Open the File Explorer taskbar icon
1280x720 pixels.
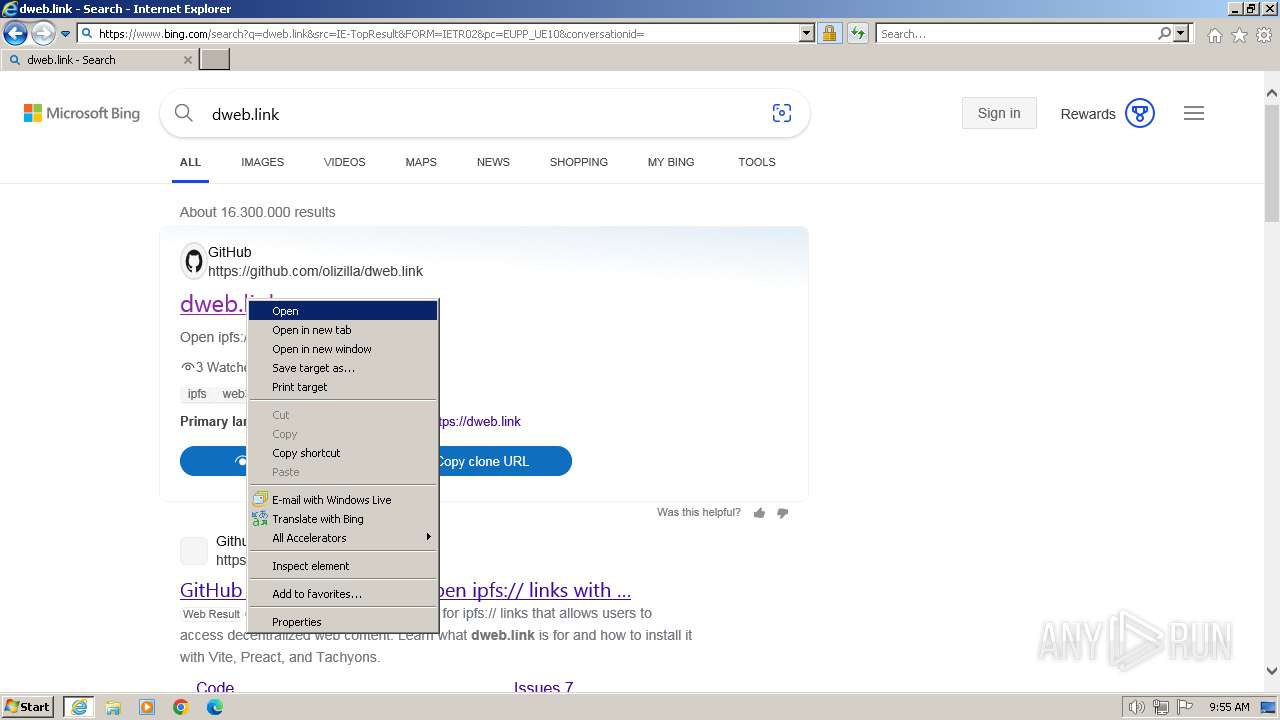coord(113,707)
